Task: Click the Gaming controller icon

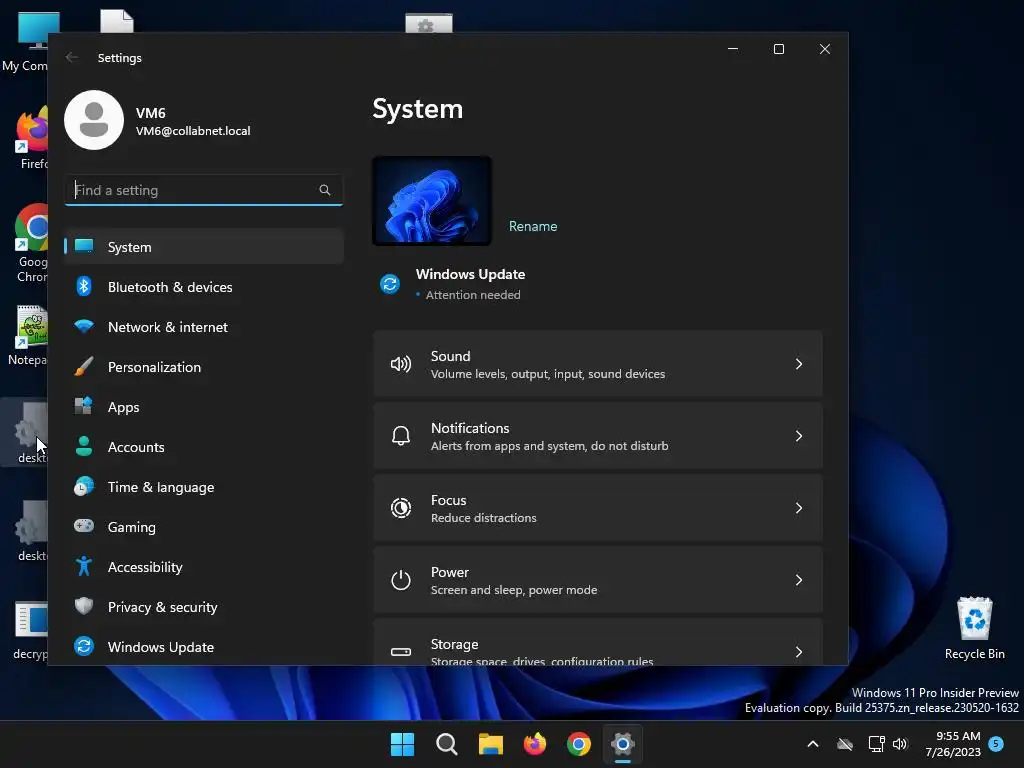Action: click(x=84, y=526)
